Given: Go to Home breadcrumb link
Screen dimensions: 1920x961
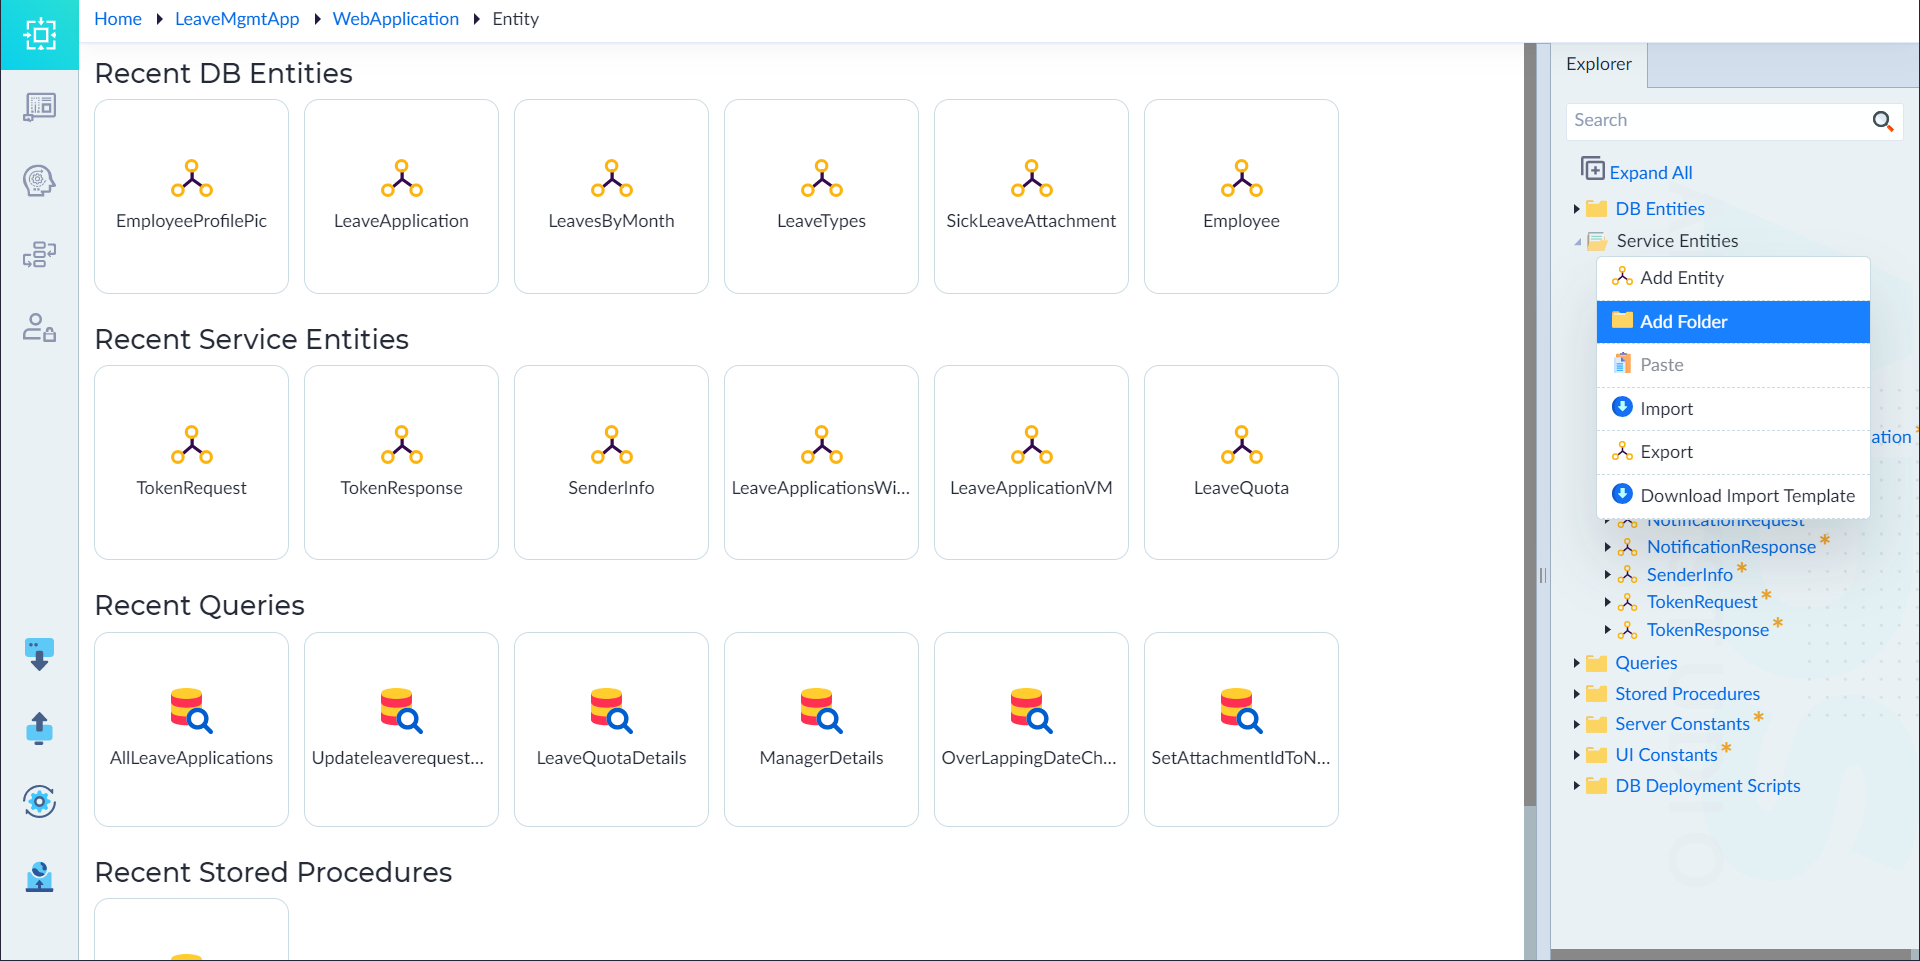Looking at the screenshot, I should 118,19.
